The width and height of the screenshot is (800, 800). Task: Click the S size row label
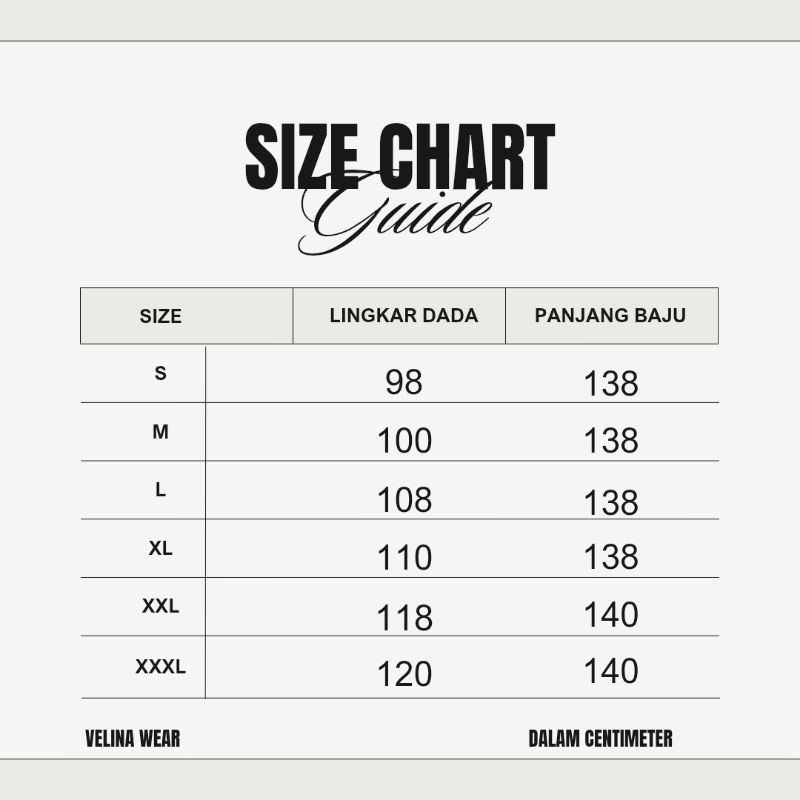pyautogui.click(x=161, y=373)
